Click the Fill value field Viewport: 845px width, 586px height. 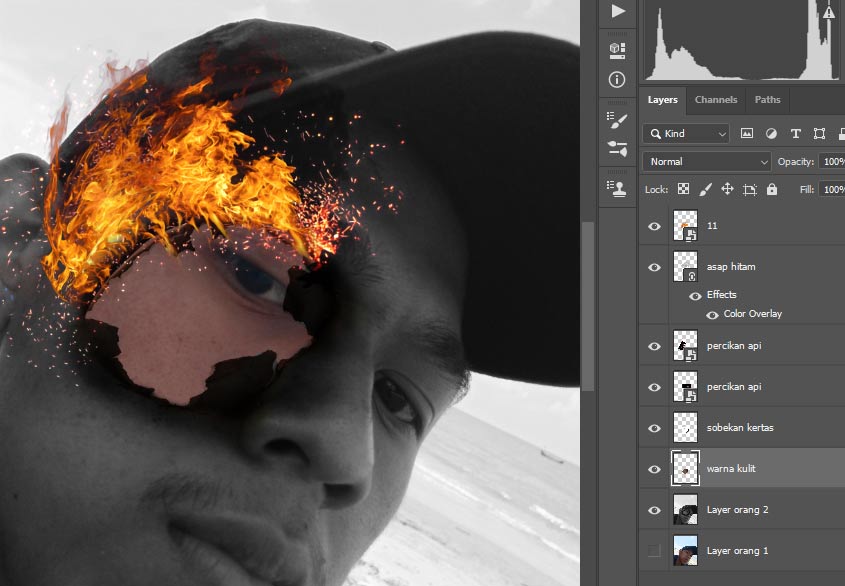[x=832, y=189]
